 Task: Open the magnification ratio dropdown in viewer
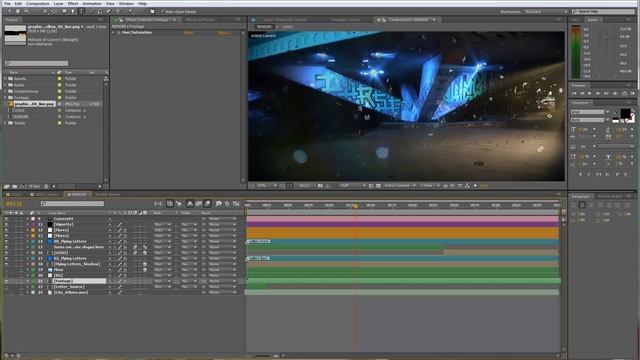267,186
